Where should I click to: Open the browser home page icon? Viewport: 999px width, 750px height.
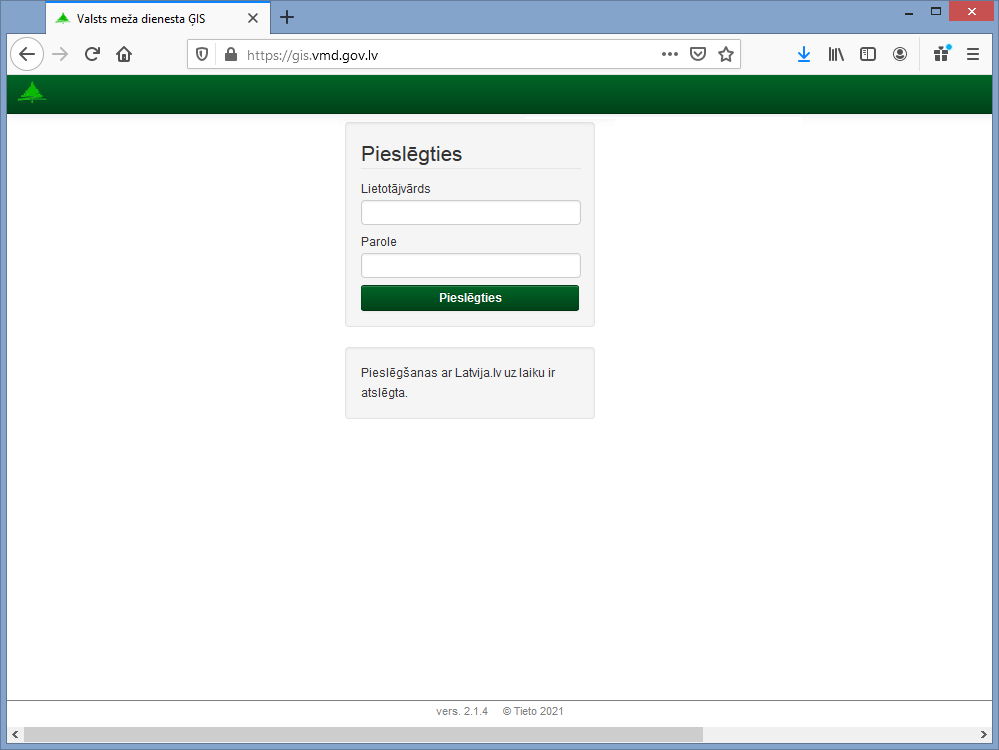(x=124, y=55)
